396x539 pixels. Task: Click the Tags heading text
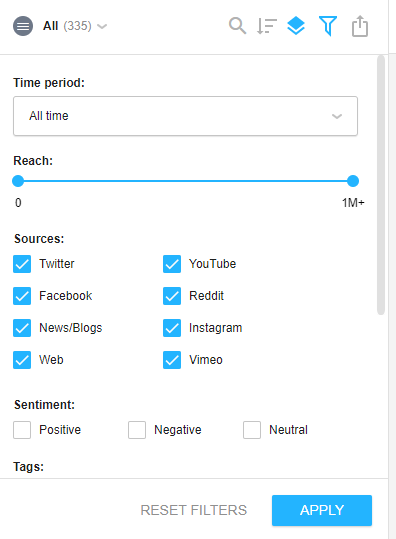29,467
